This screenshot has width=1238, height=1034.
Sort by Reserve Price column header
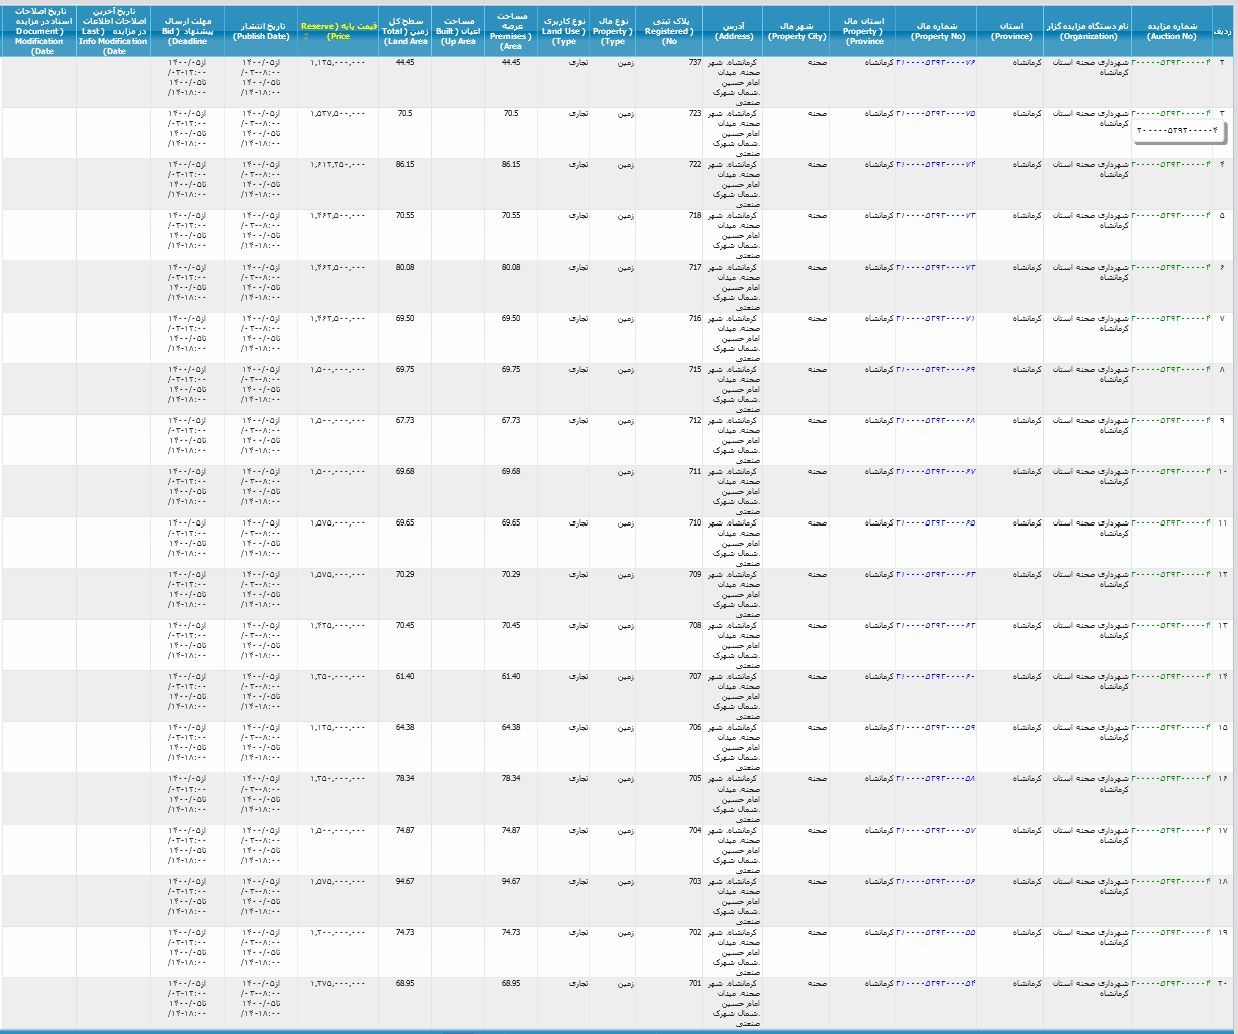pyautogui.click(x=338, y=31)
